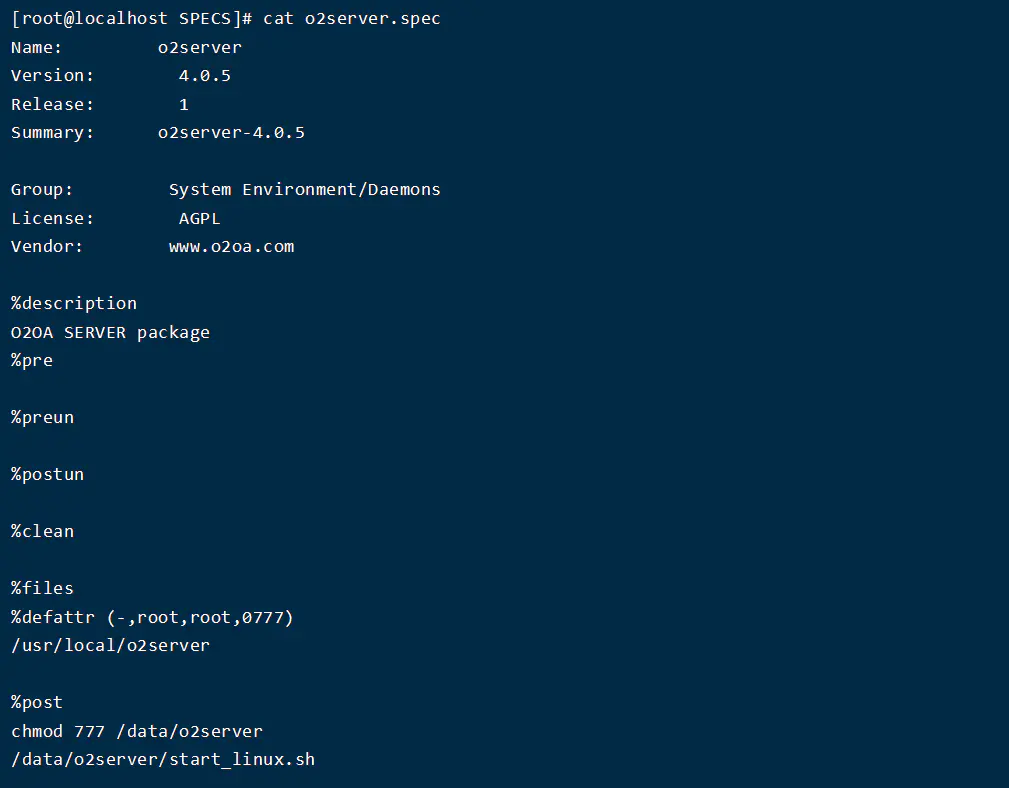
Task: Click the /usr/local/o2server path
Action: tap(110, 645)
